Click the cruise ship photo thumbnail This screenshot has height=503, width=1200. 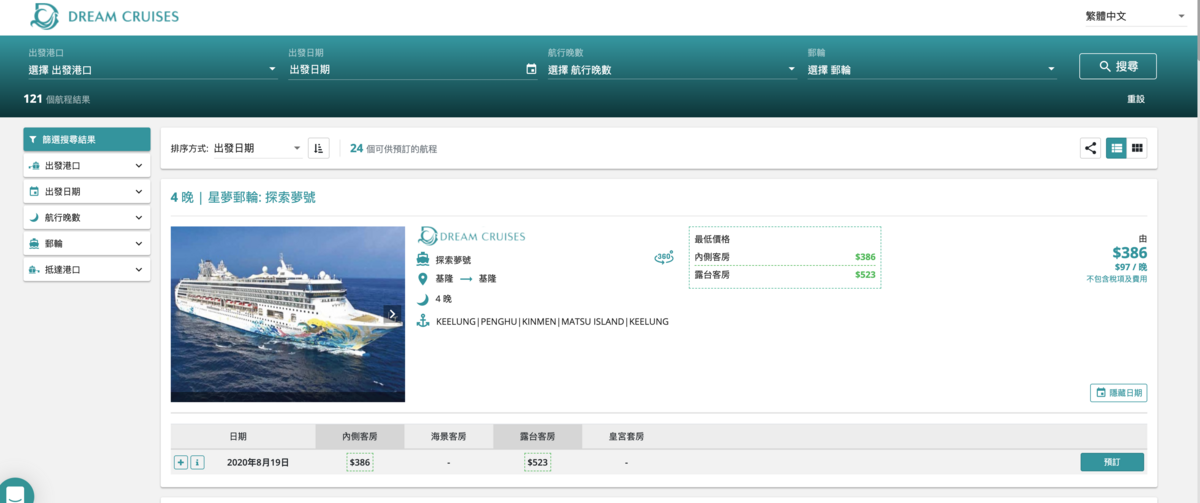click(x=288, y=314)
